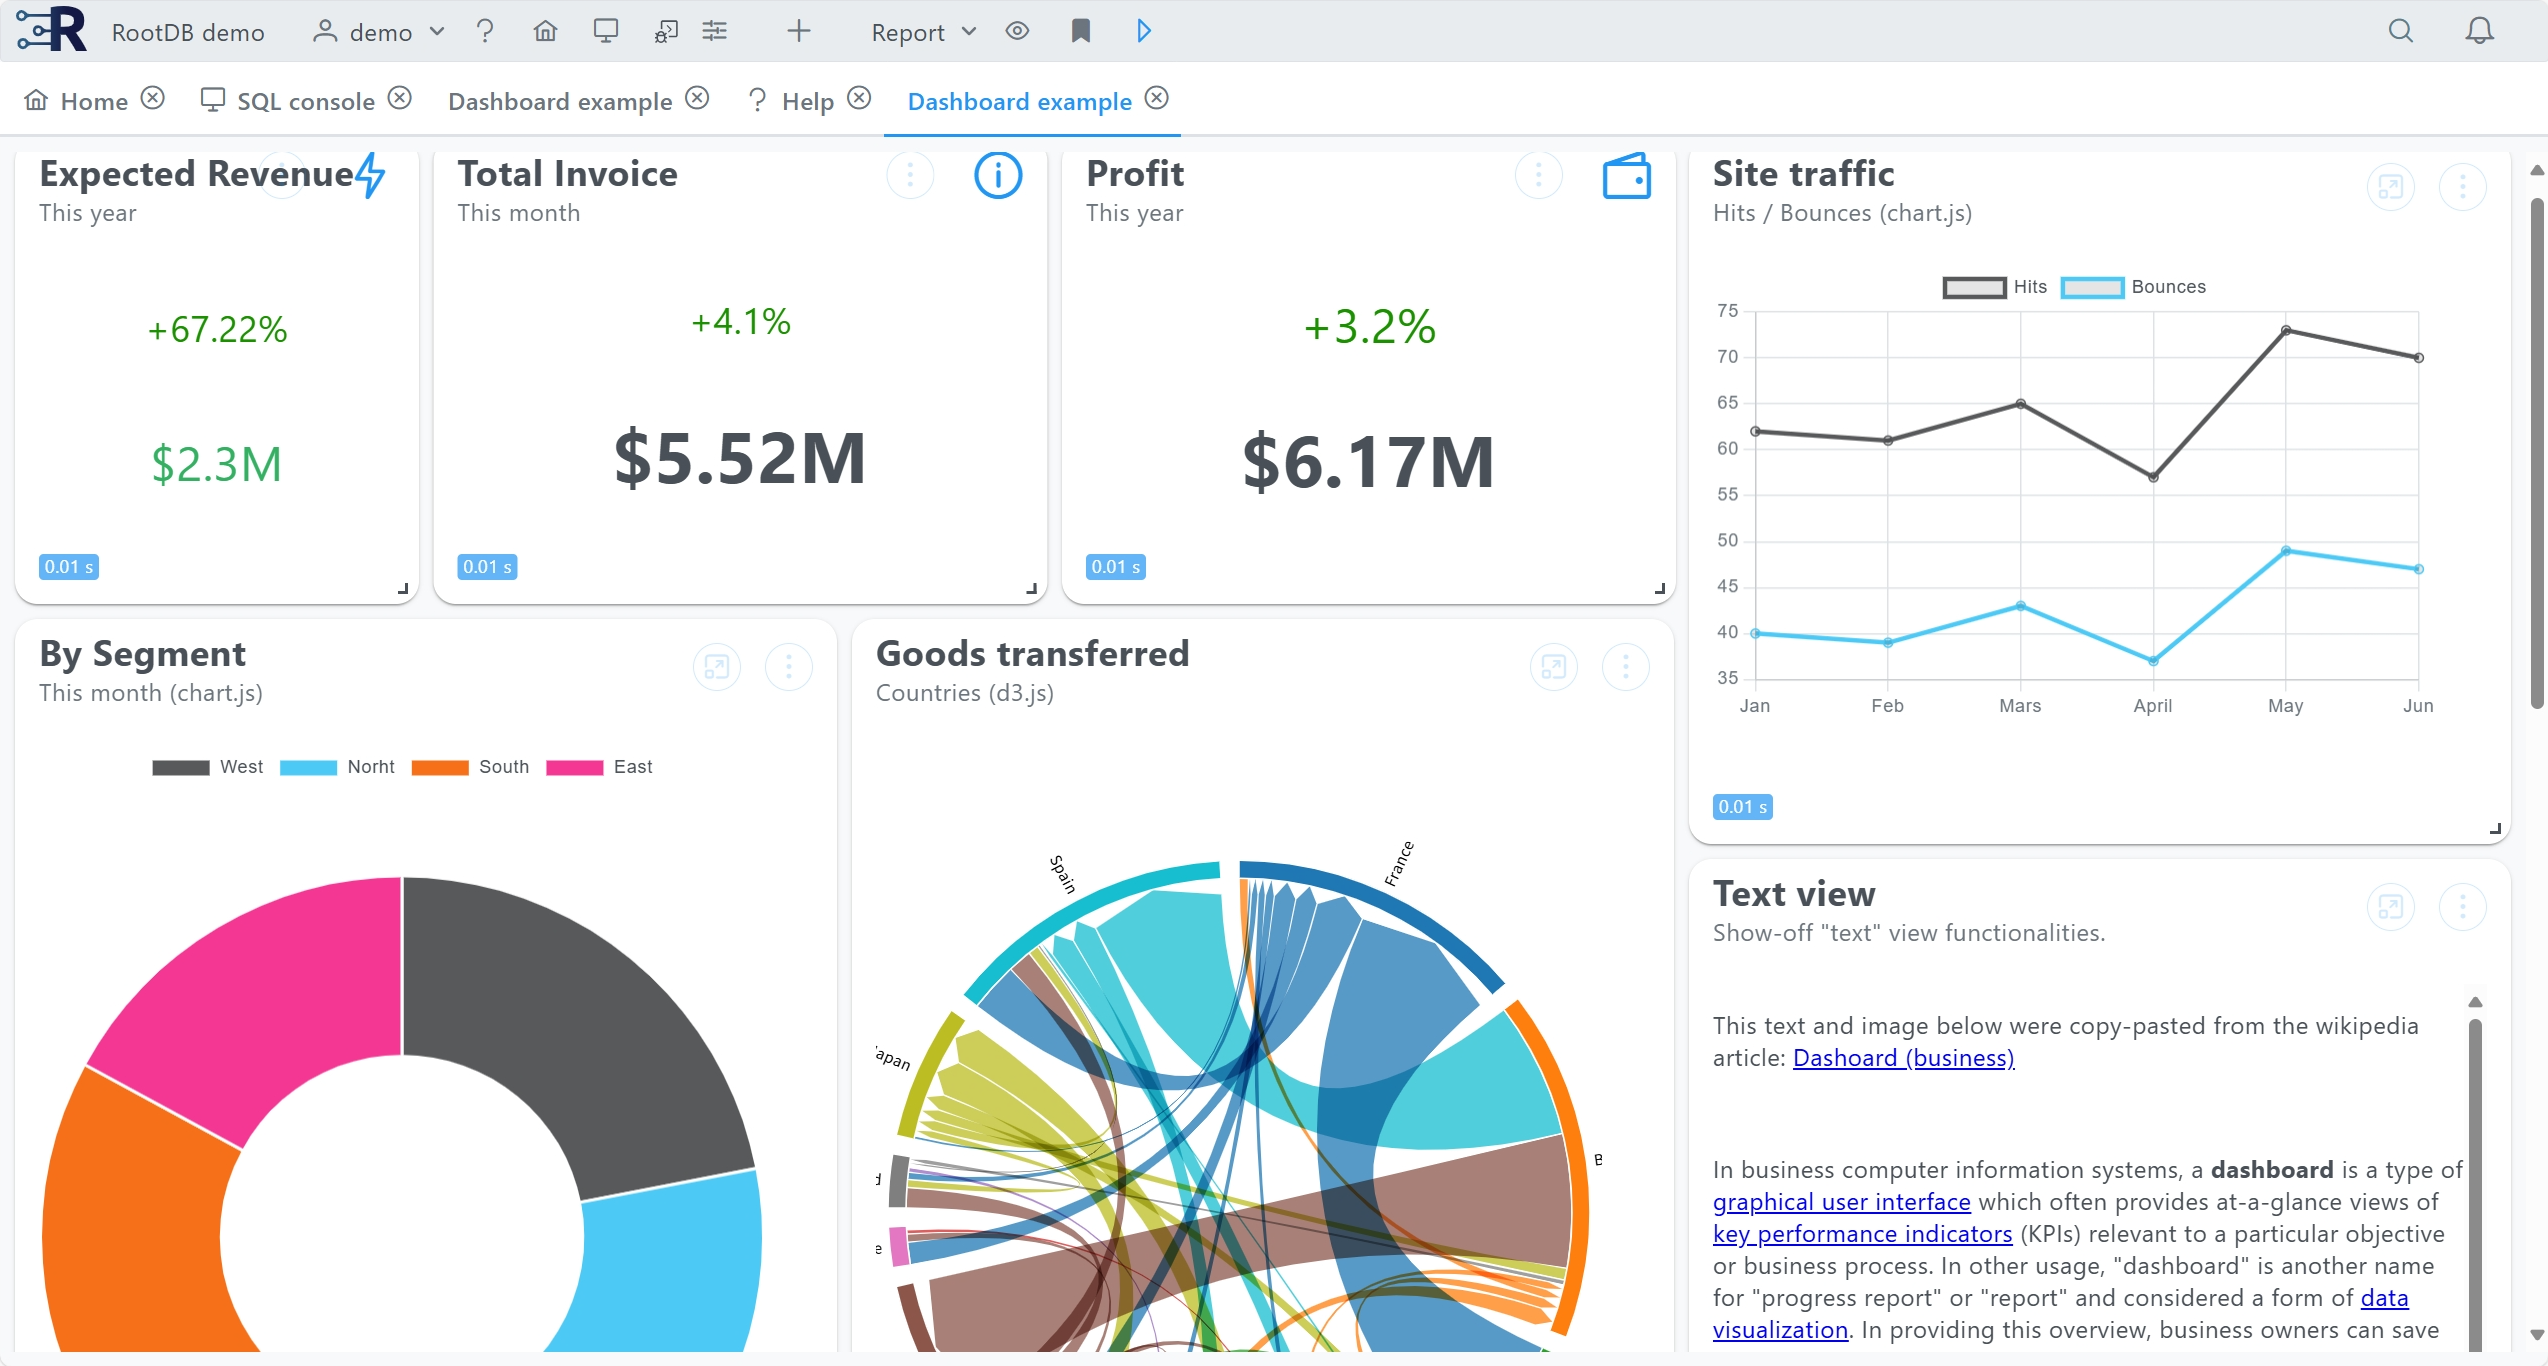Select the active Dashboard example tab
Image resolution: width=2548 pixels, height=1366 pixels.
click(x=1019, y=101)
